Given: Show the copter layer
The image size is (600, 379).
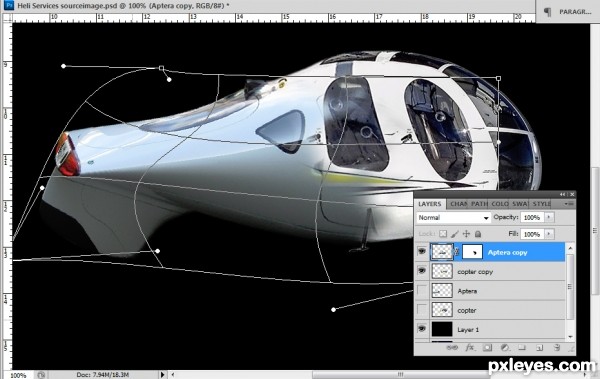Looking at the screenshot, I should click(422, 310).
